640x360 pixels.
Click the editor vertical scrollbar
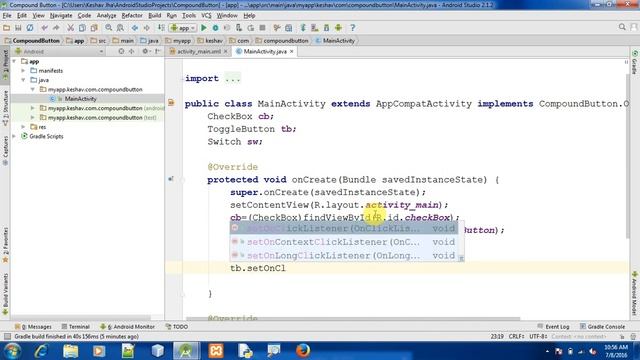(627, 156)
